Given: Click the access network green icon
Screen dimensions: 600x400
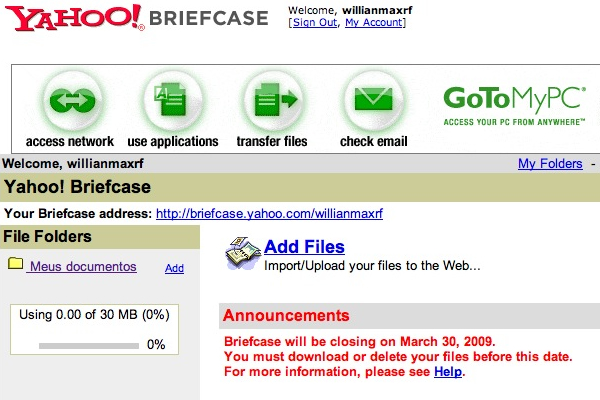Looking at the screenshot, I should click(69, 101).
